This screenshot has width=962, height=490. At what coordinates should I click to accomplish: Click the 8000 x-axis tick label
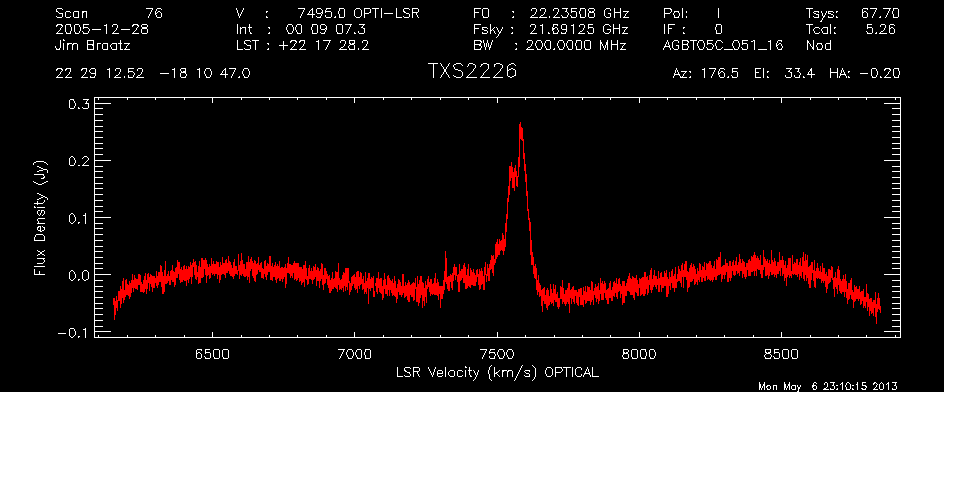tap(639, 354)
